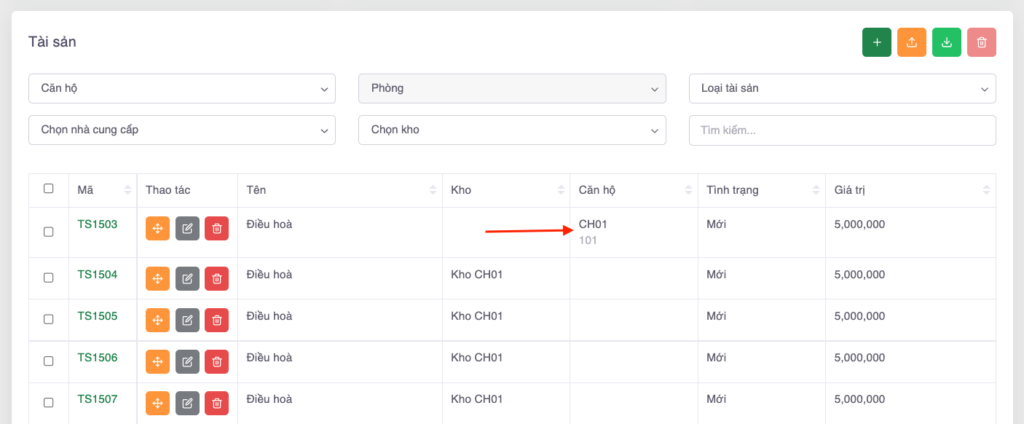Click move icon for asset TS1503

tap(157, 228)
